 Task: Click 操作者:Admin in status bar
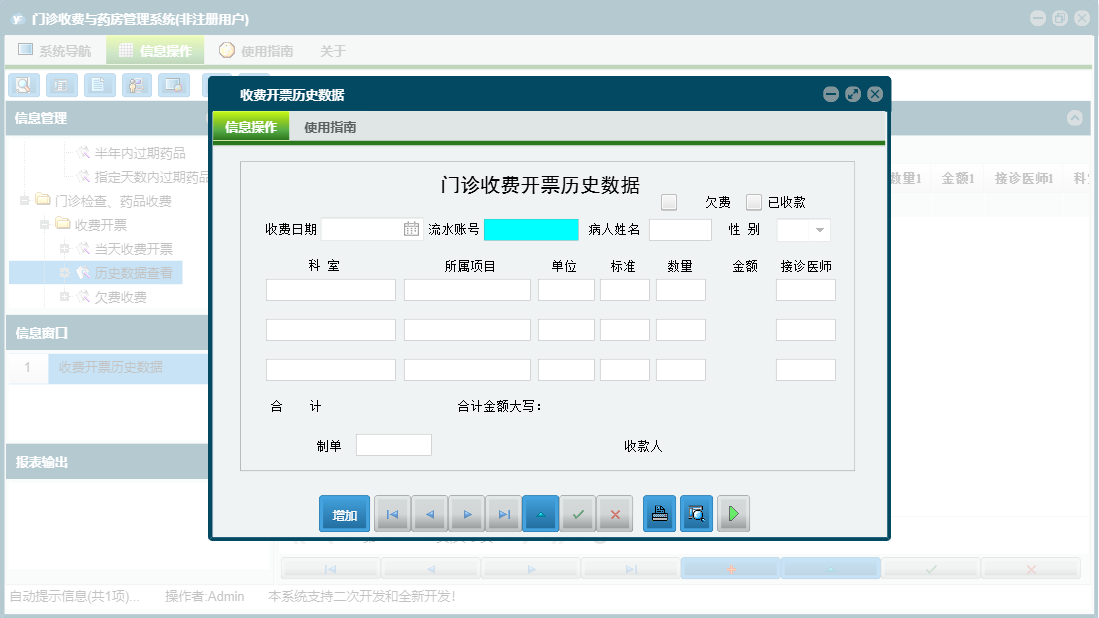tap(205, 596)
